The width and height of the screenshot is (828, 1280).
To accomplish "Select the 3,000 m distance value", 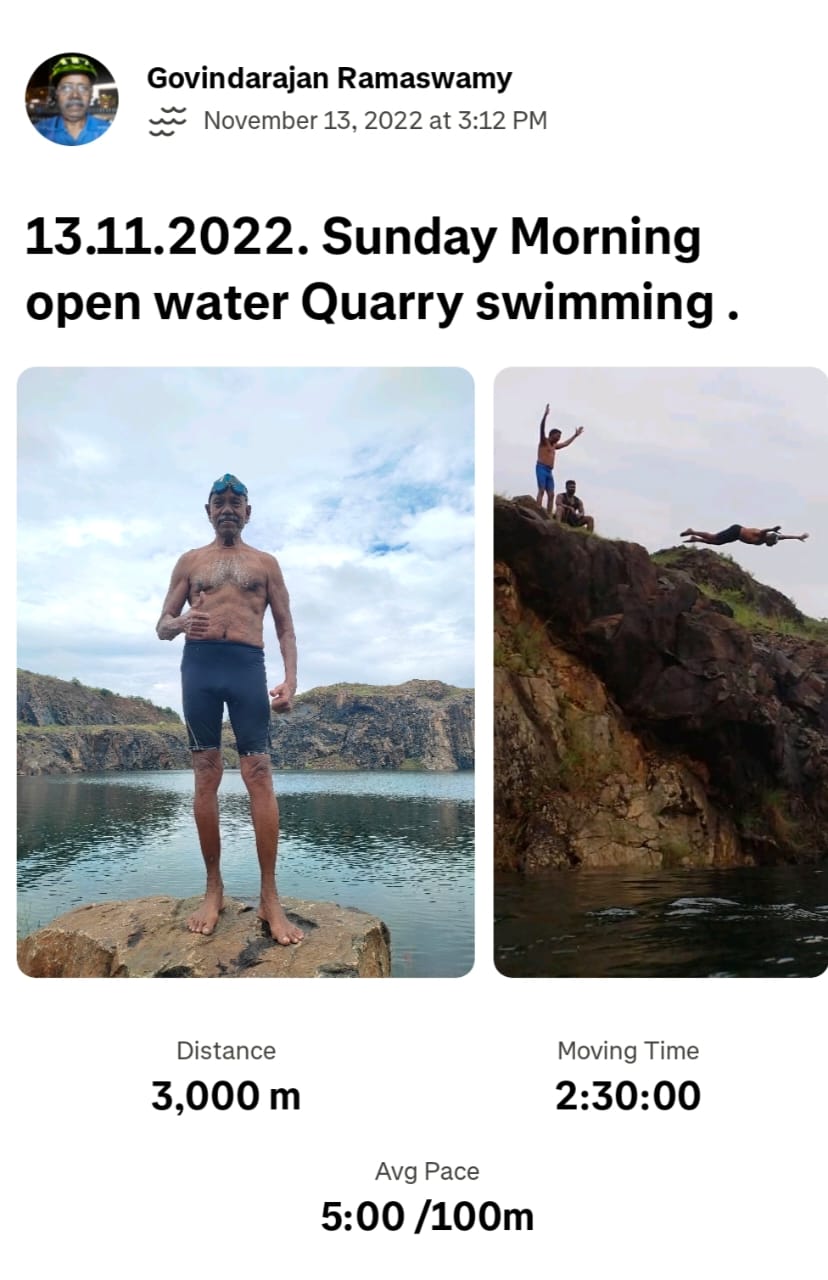I will point(226,1096).
